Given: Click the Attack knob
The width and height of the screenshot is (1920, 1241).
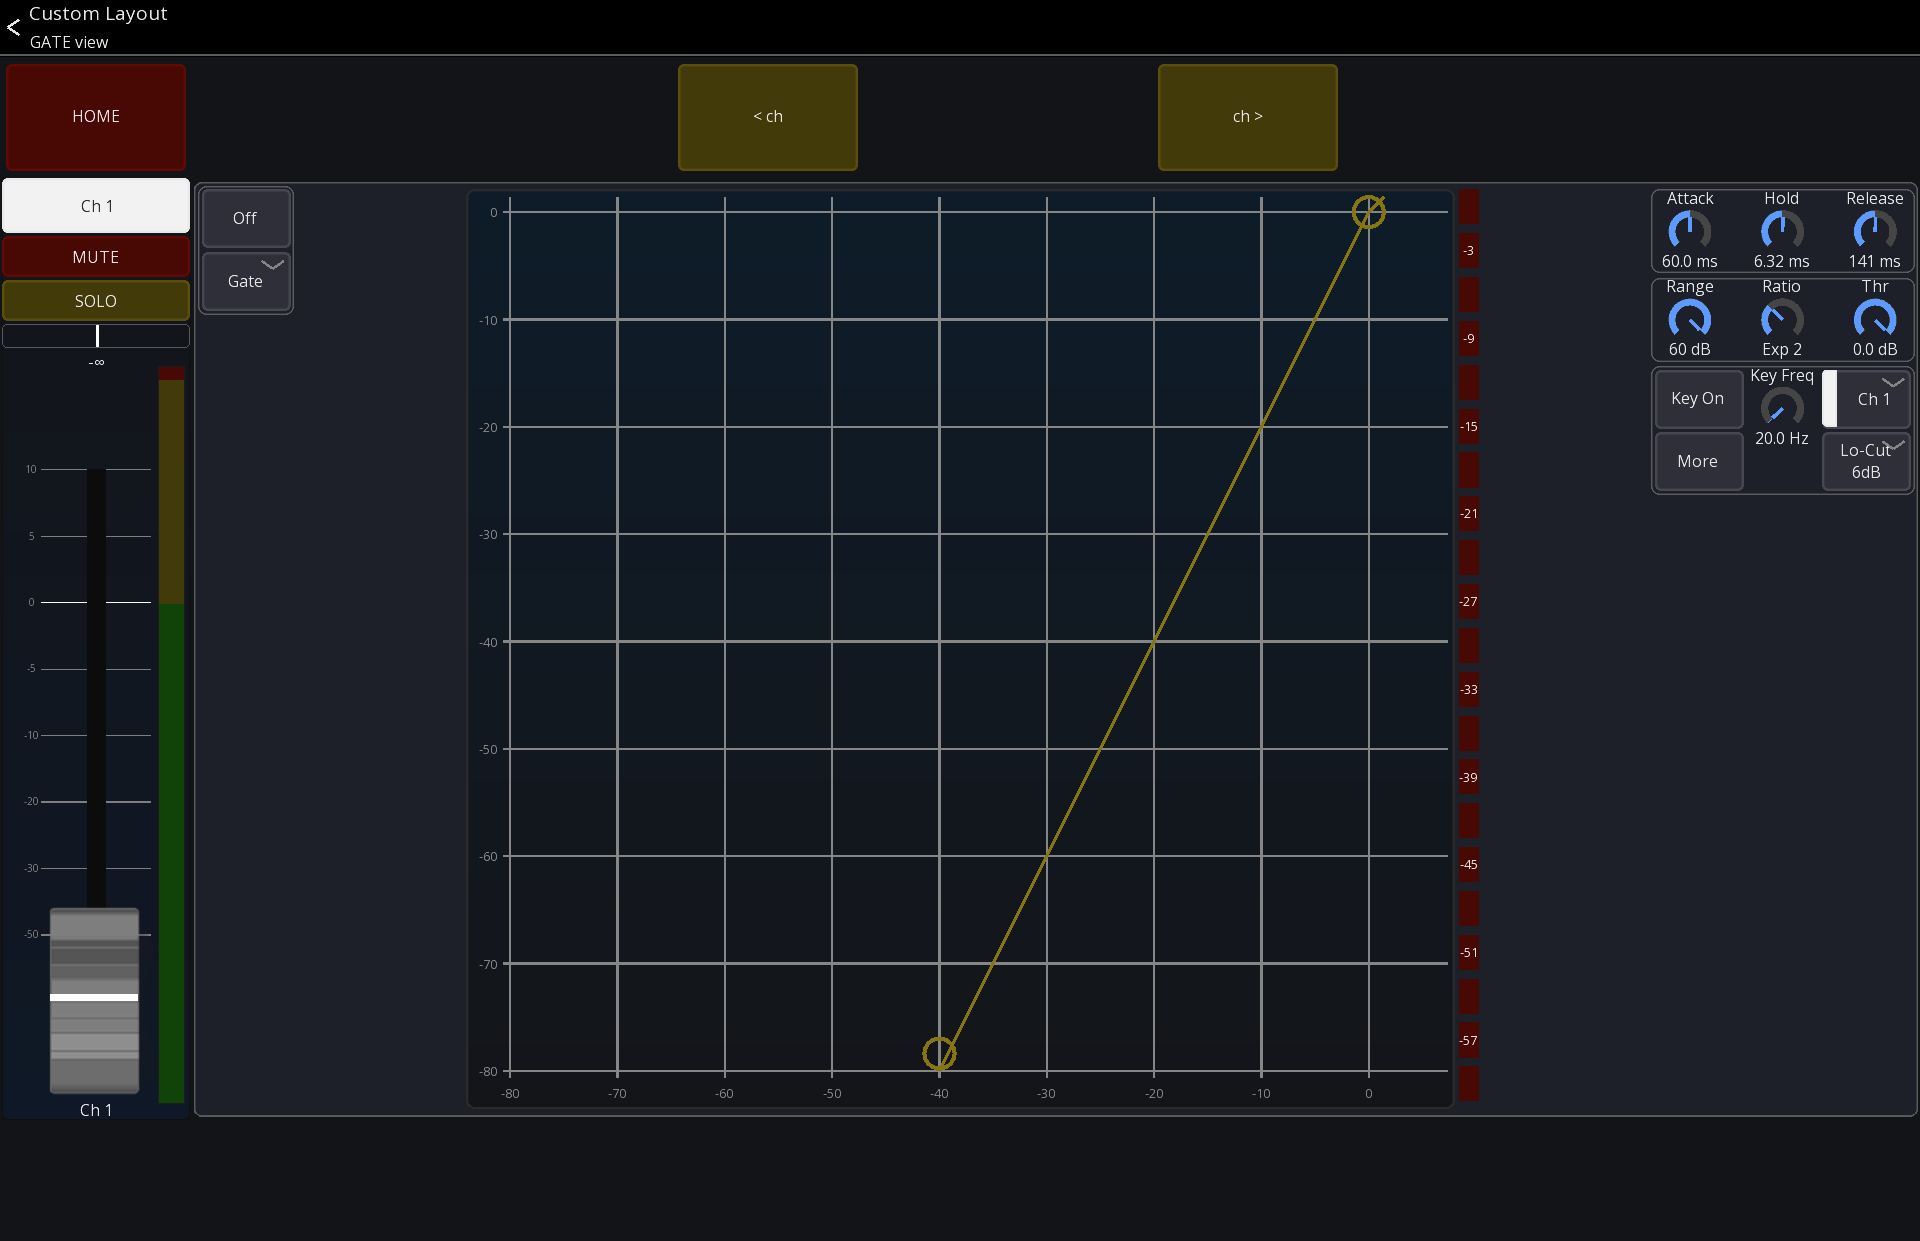Looking at the screenshot, I should [1689, 231].
